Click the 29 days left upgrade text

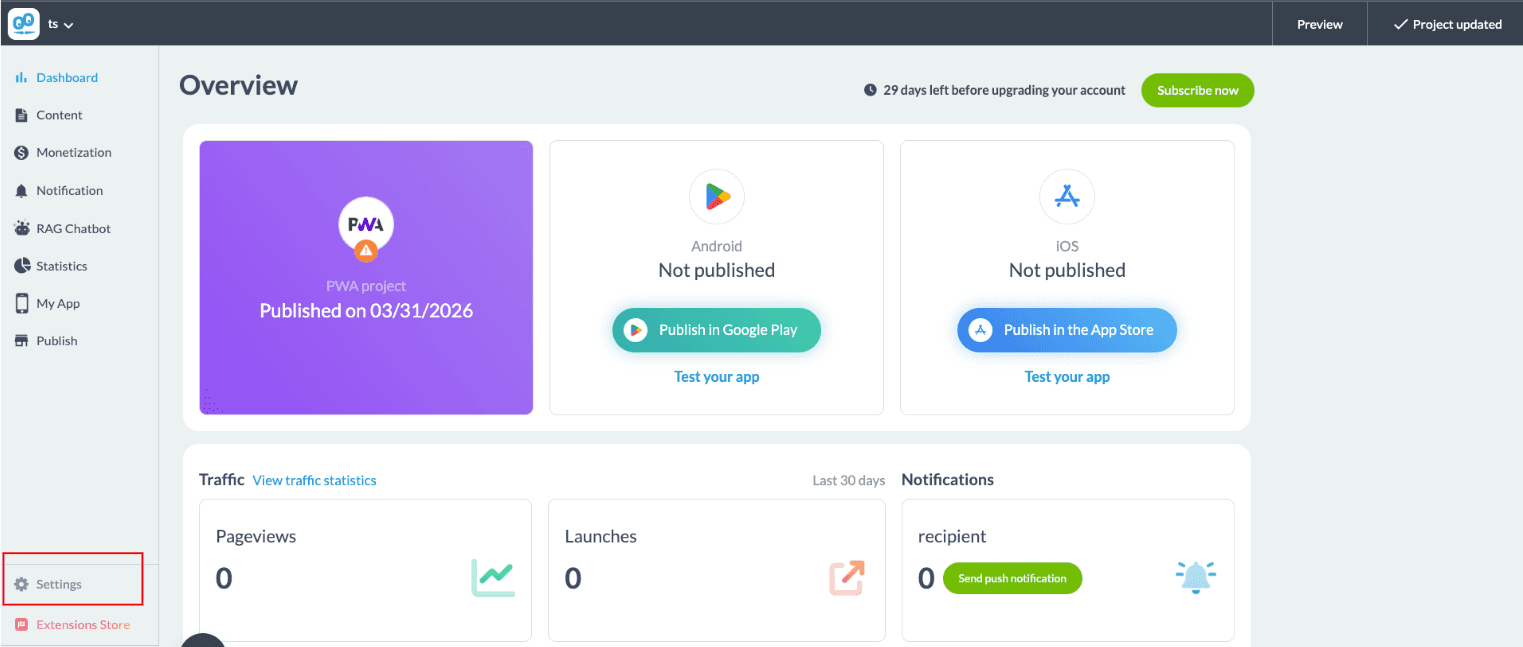tap(1004, 90)
